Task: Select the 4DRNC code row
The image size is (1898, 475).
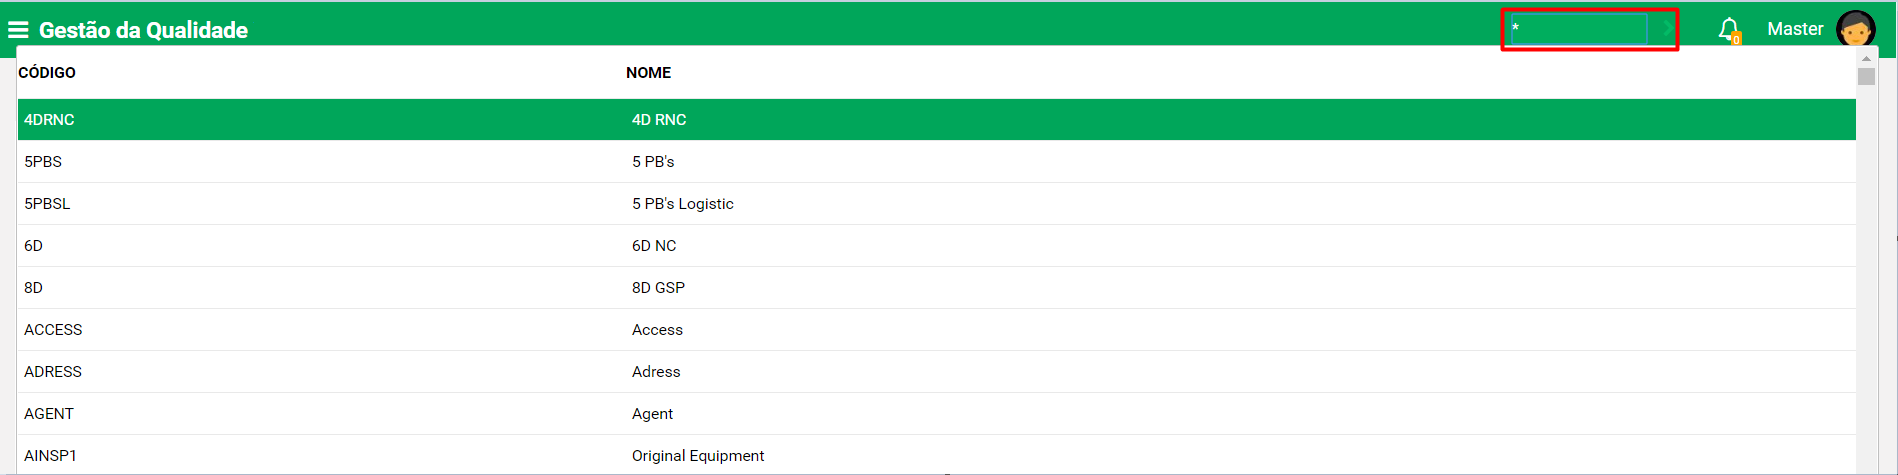Action: click(49, 120)
